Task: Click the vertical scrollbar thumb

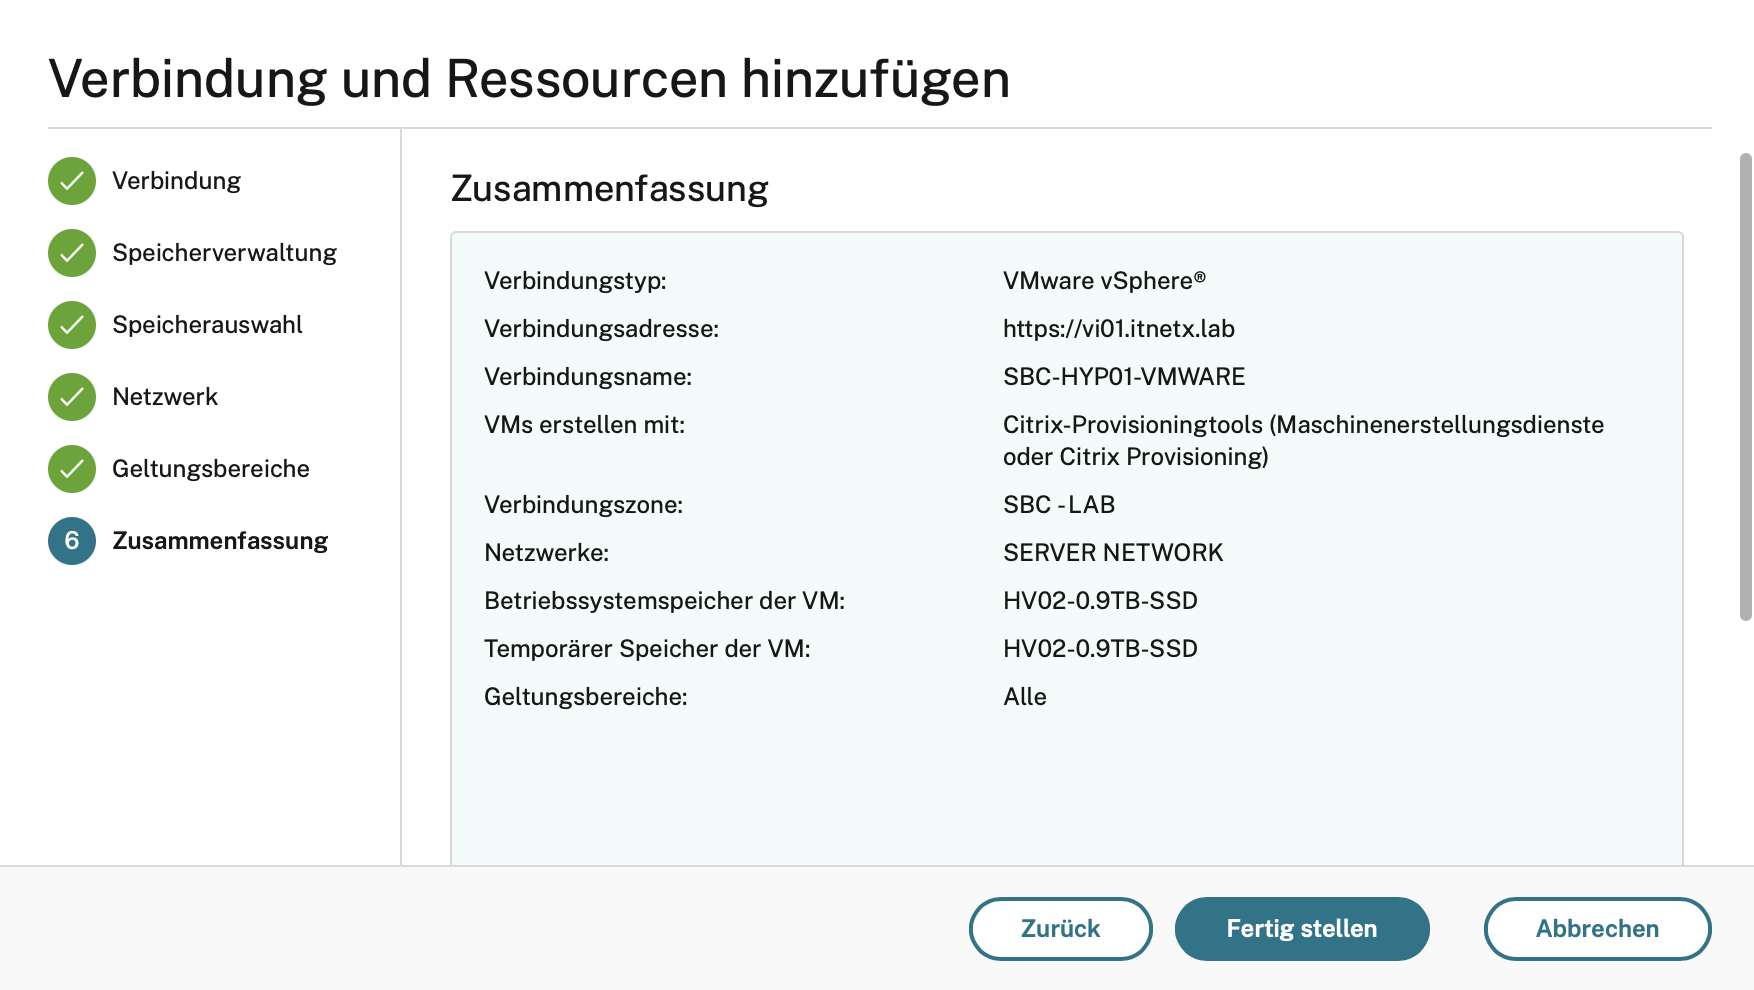Action: point(1746,387)
